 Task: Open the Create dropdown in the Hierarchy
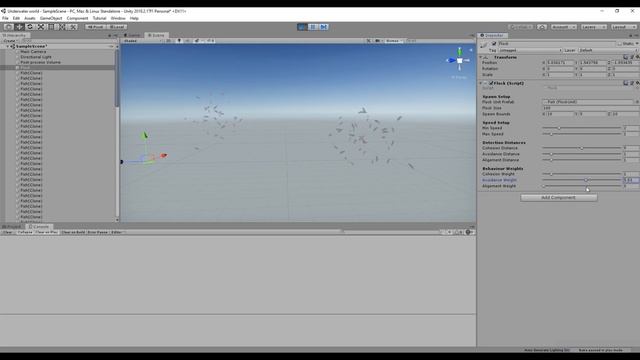coord(10,41)
